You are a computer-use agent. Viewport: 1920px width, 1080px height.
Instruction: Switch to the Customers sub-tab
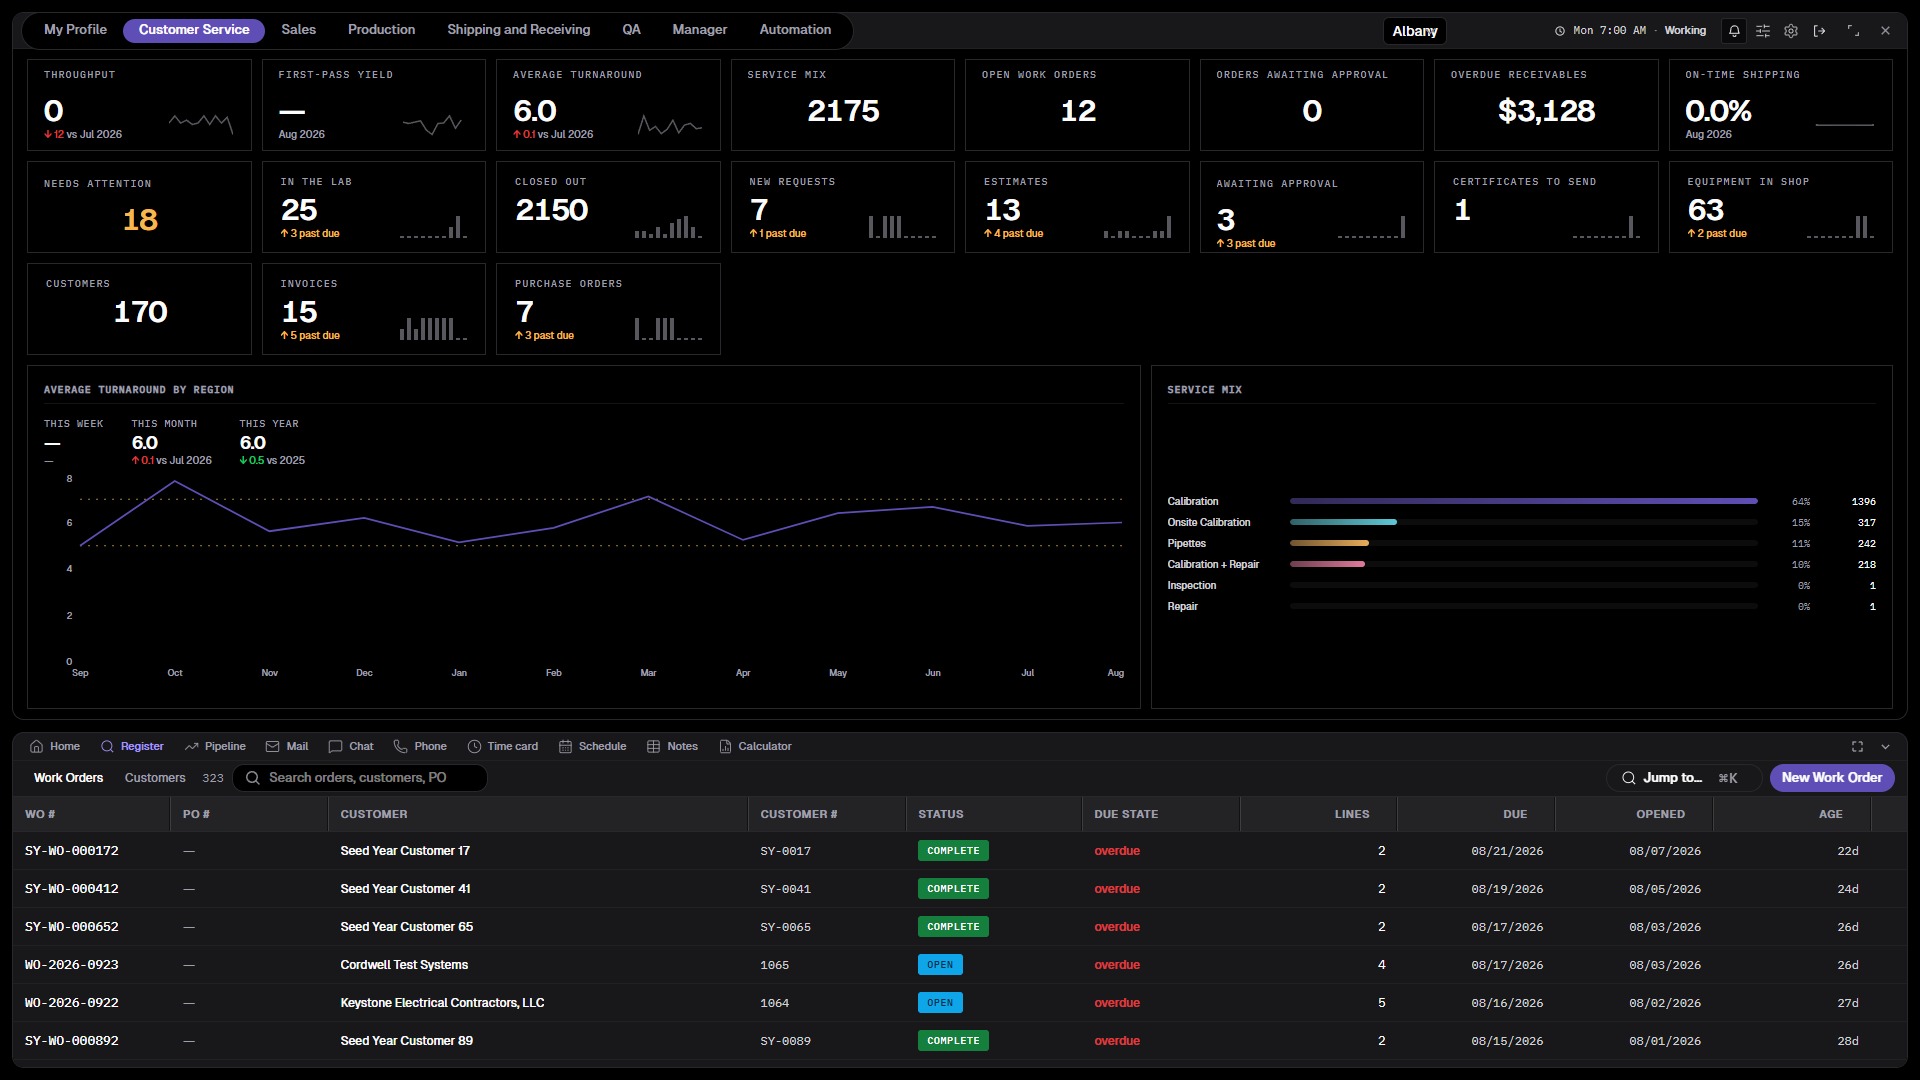(x=155, y=778)
